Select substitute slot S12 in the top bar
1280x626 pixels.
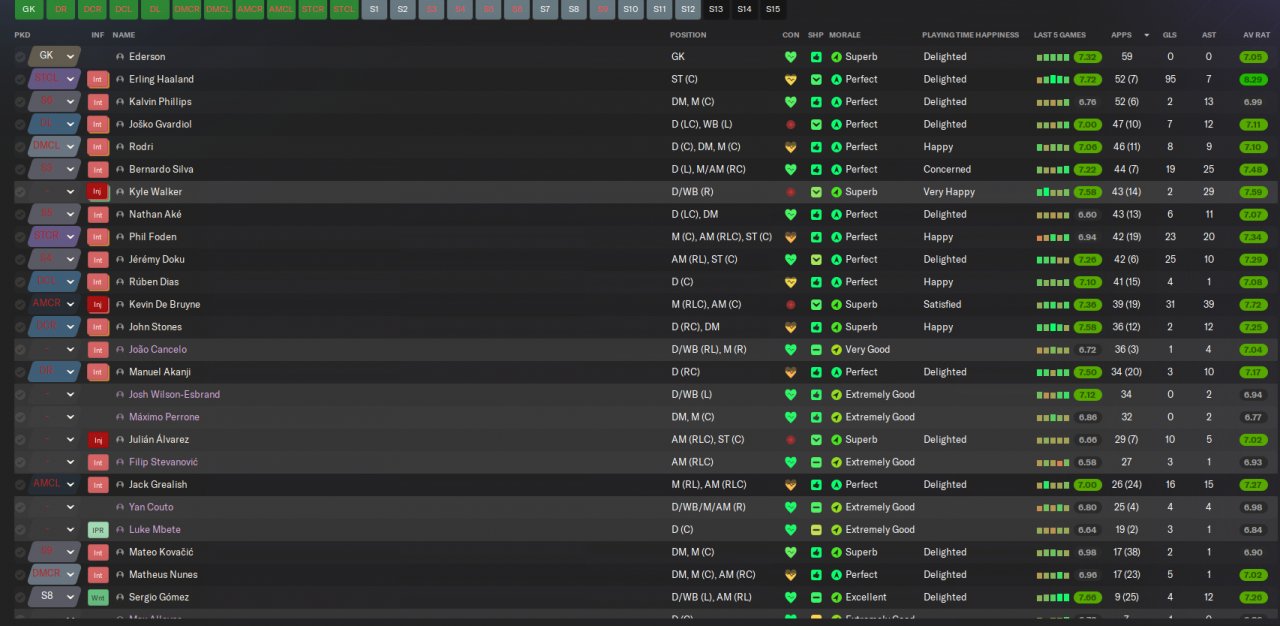(688, 9)
